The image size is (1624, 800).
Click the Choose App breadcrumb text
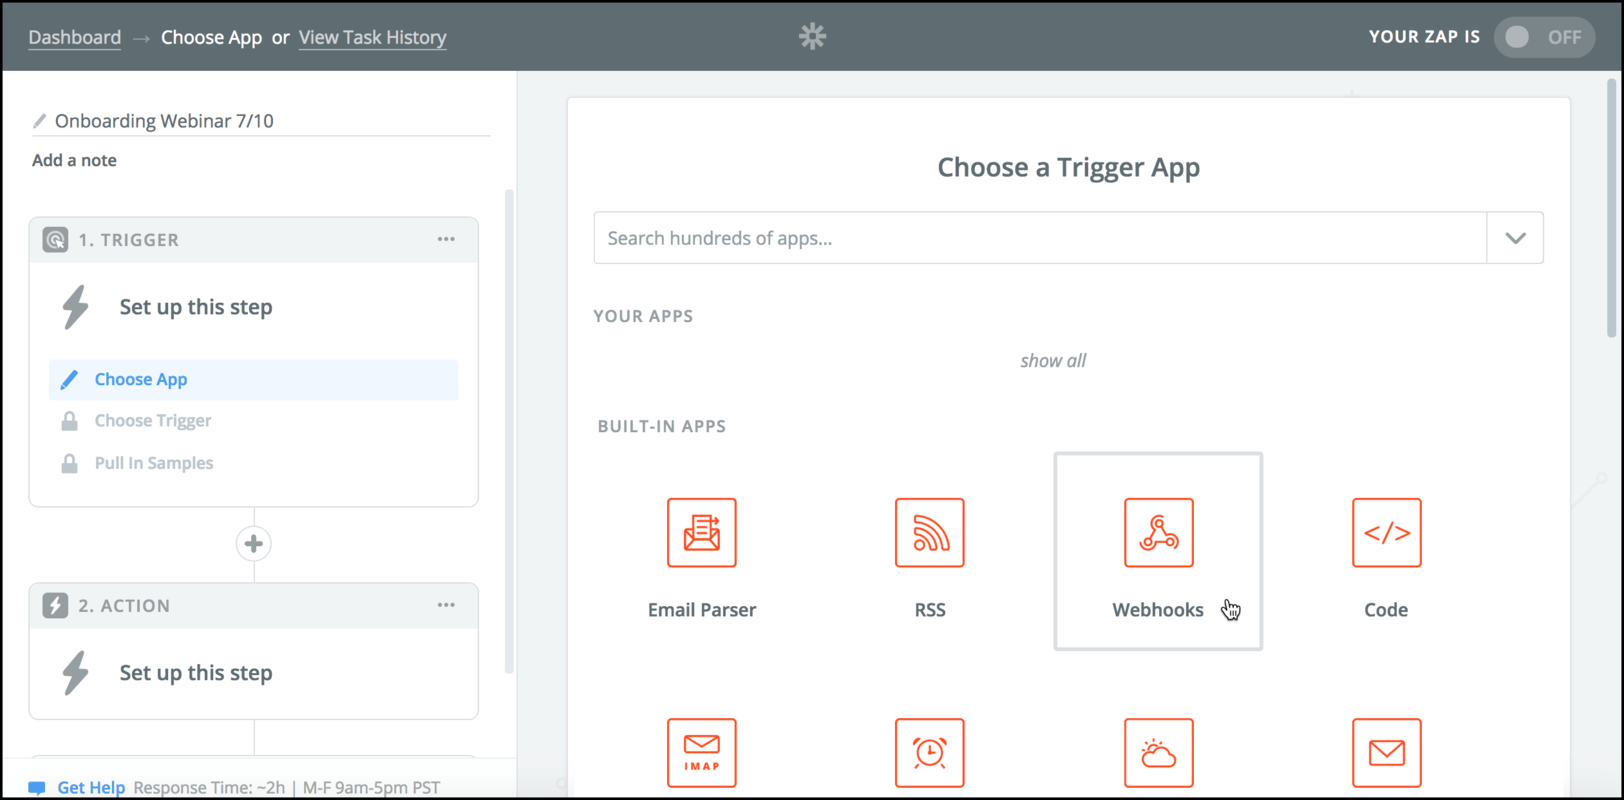(212, 37)
